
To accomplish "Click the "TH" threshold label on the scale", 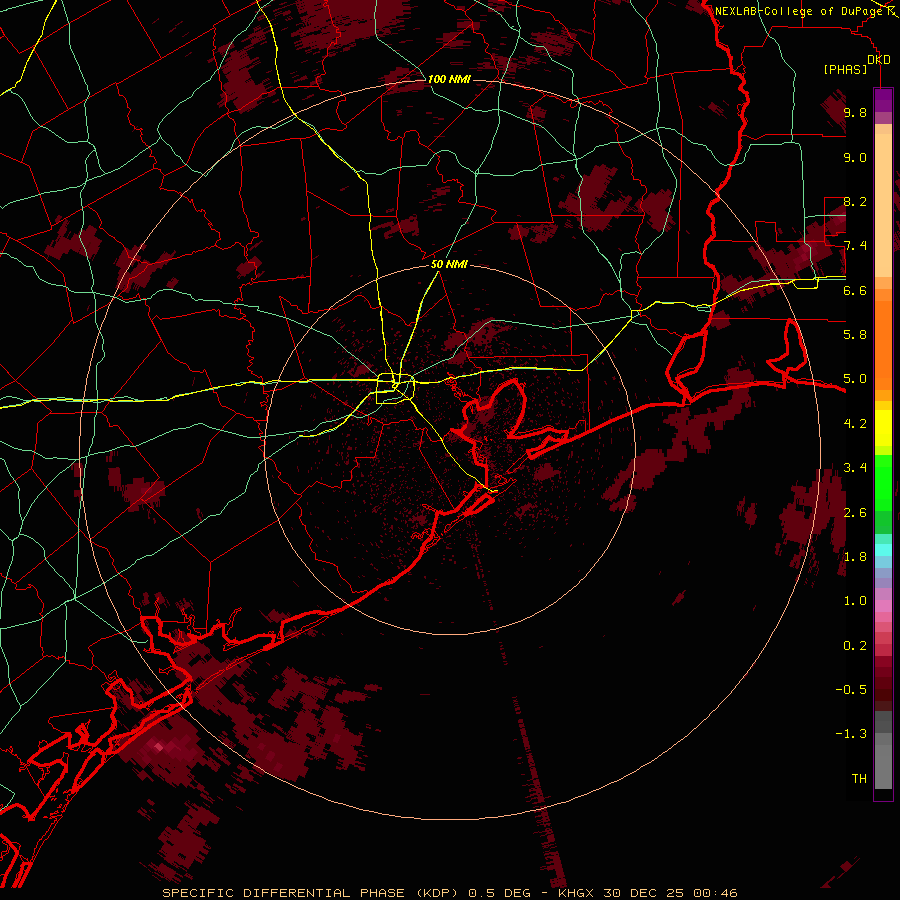I will [x=859, y=779].
